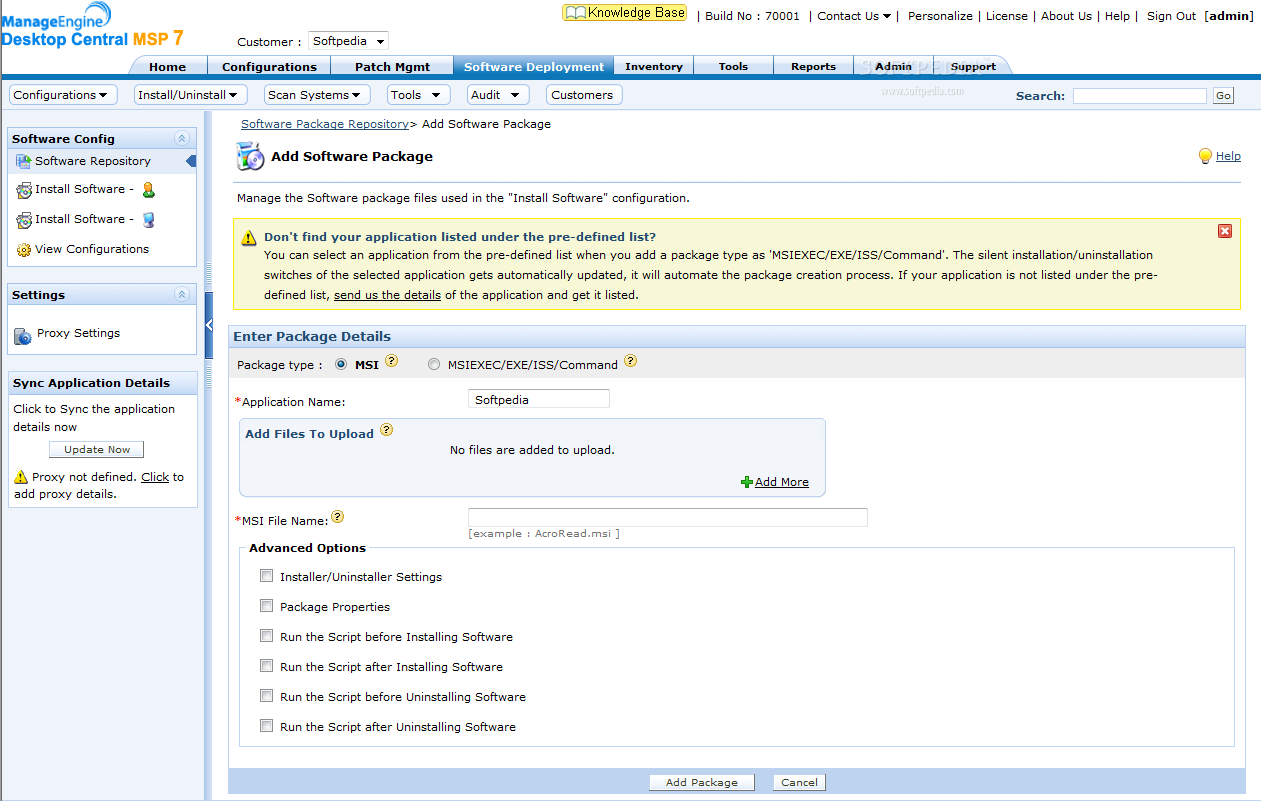The image size is (1261, 801).
Task: Collapse the Software Config panel
Action: (x=181, y=139)
